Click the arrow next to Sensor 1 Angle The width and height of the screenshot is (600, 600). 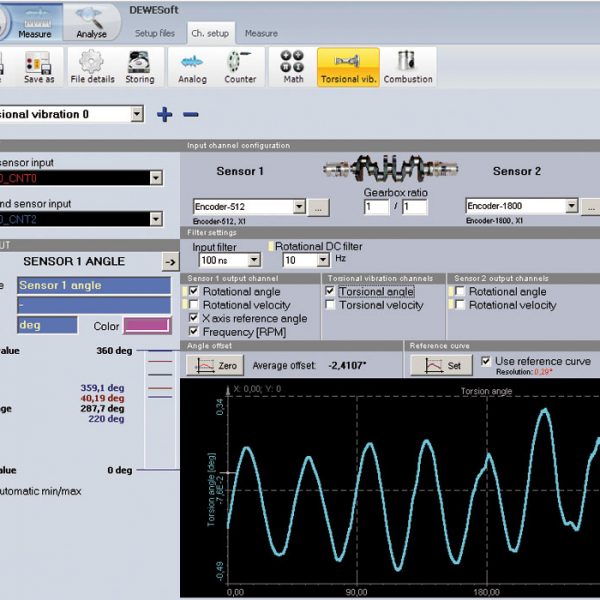pos(170,262)
